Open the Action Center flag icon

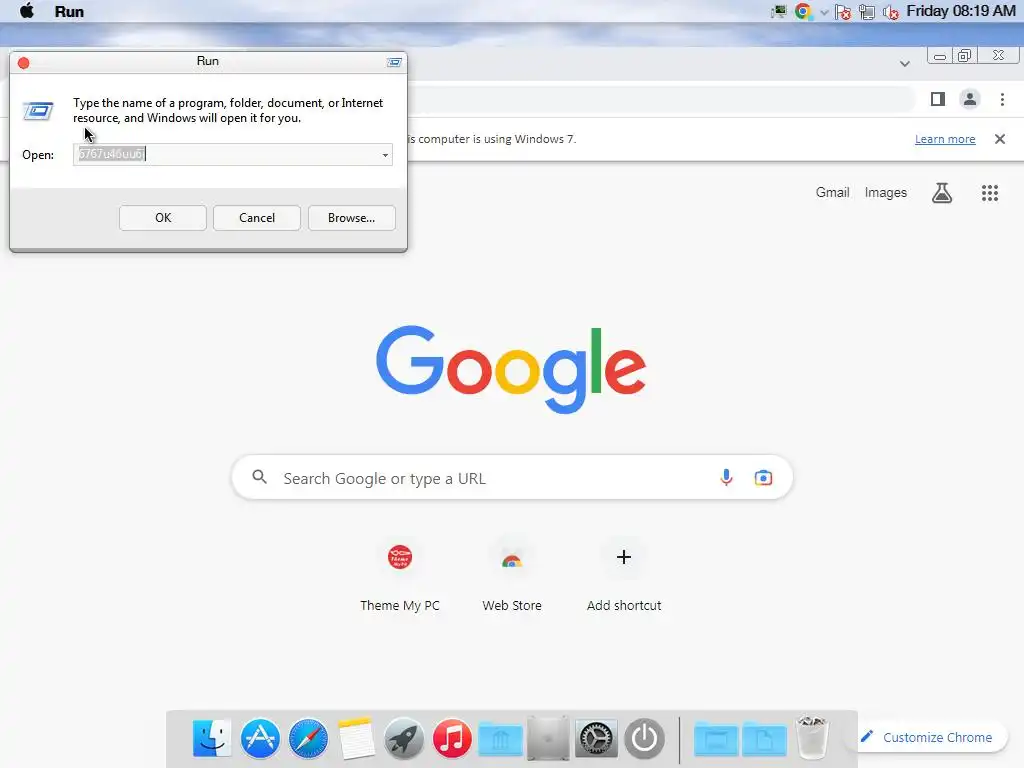click(842, 12)
